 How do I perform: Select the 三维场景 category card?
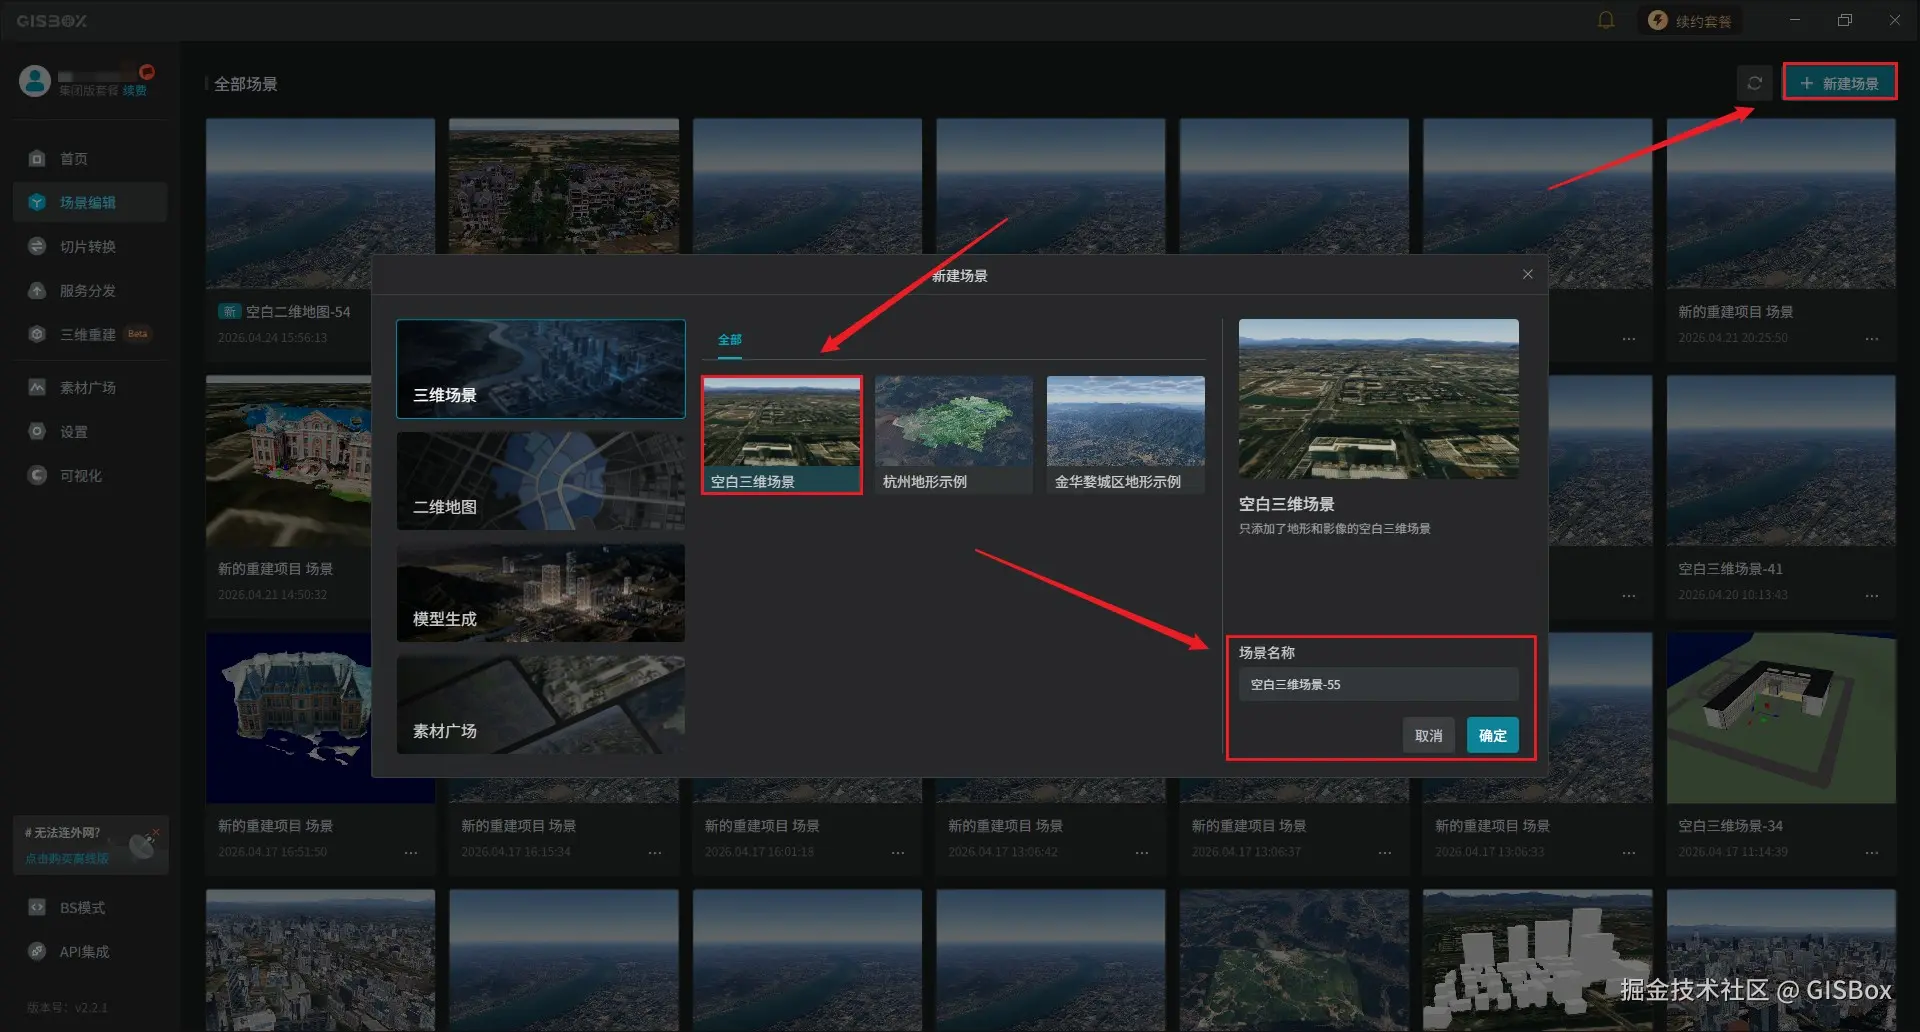pos(541,369)
